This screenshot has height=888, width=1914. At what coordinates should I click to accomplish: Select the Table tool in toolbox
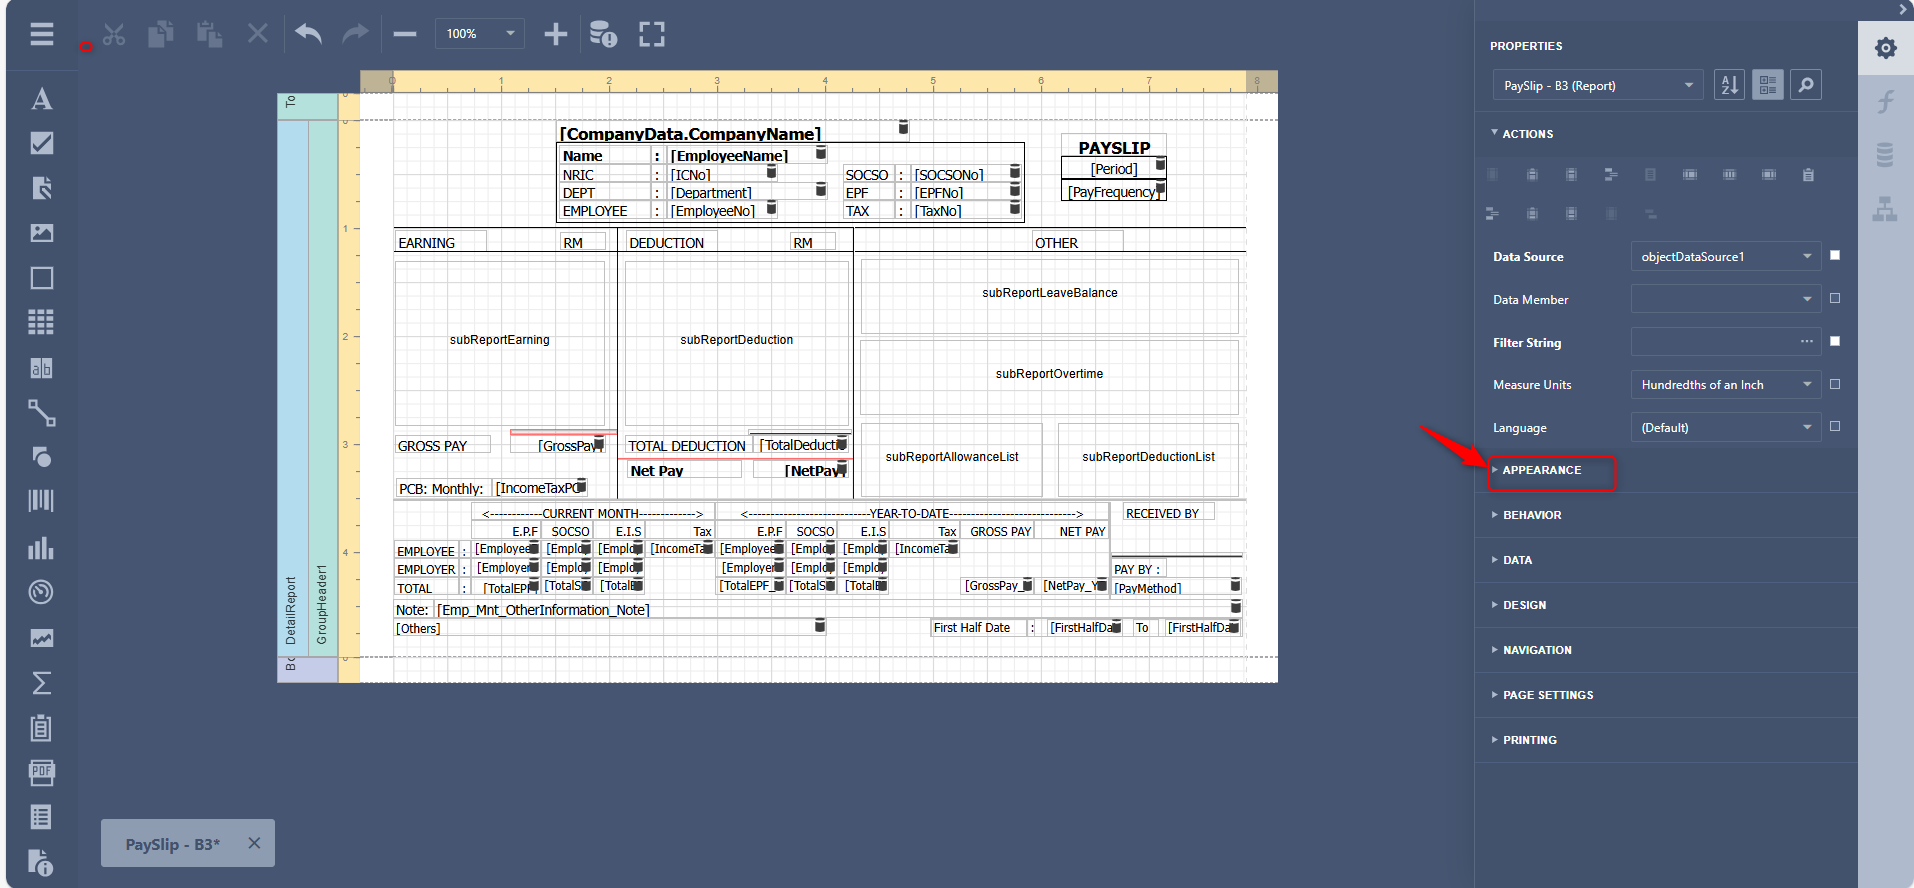click(41, 322)
